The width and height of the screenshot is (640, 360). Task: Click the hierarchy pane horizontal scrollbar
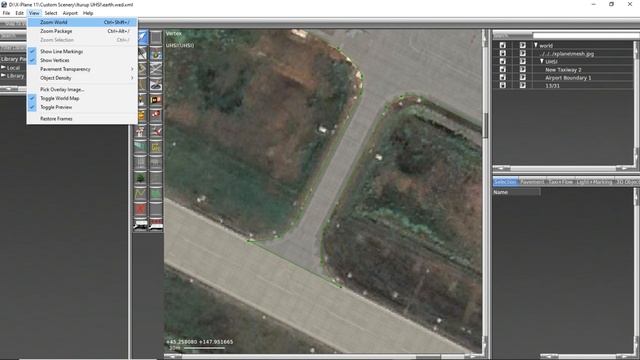(x=563, y=168)
